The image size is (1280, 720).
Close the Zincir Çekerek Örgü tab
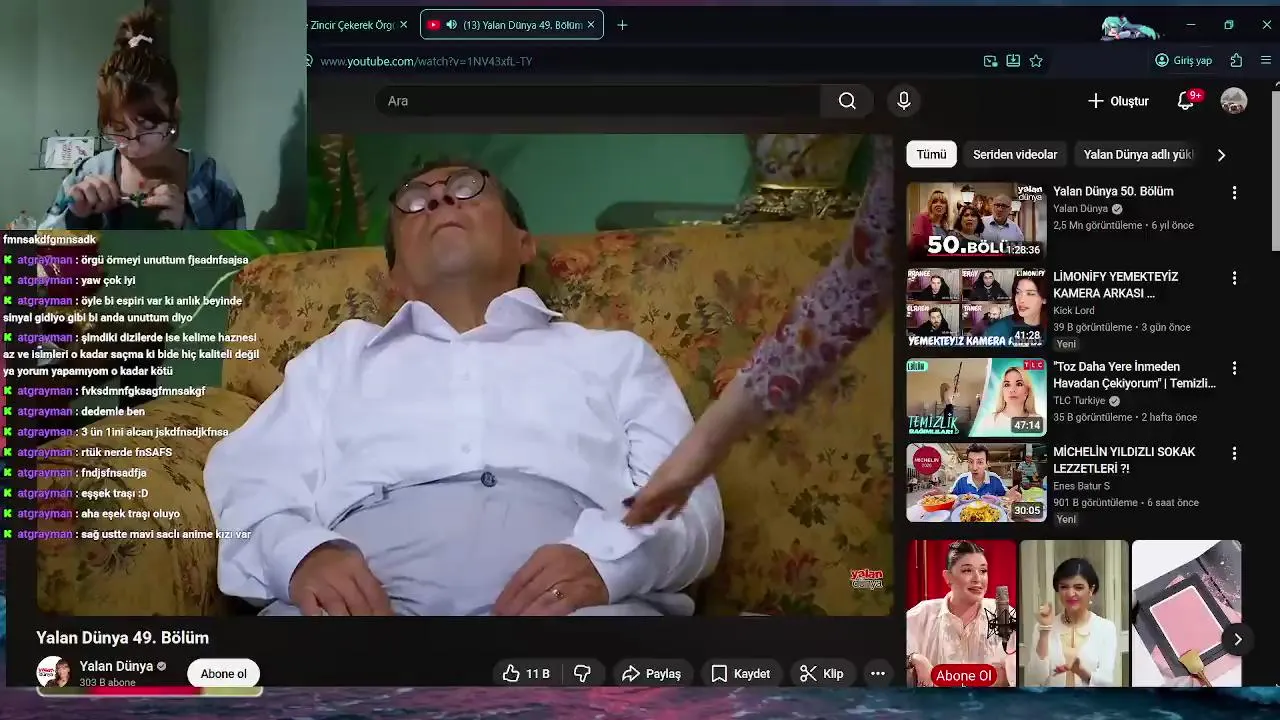click(x=403, y=25)
